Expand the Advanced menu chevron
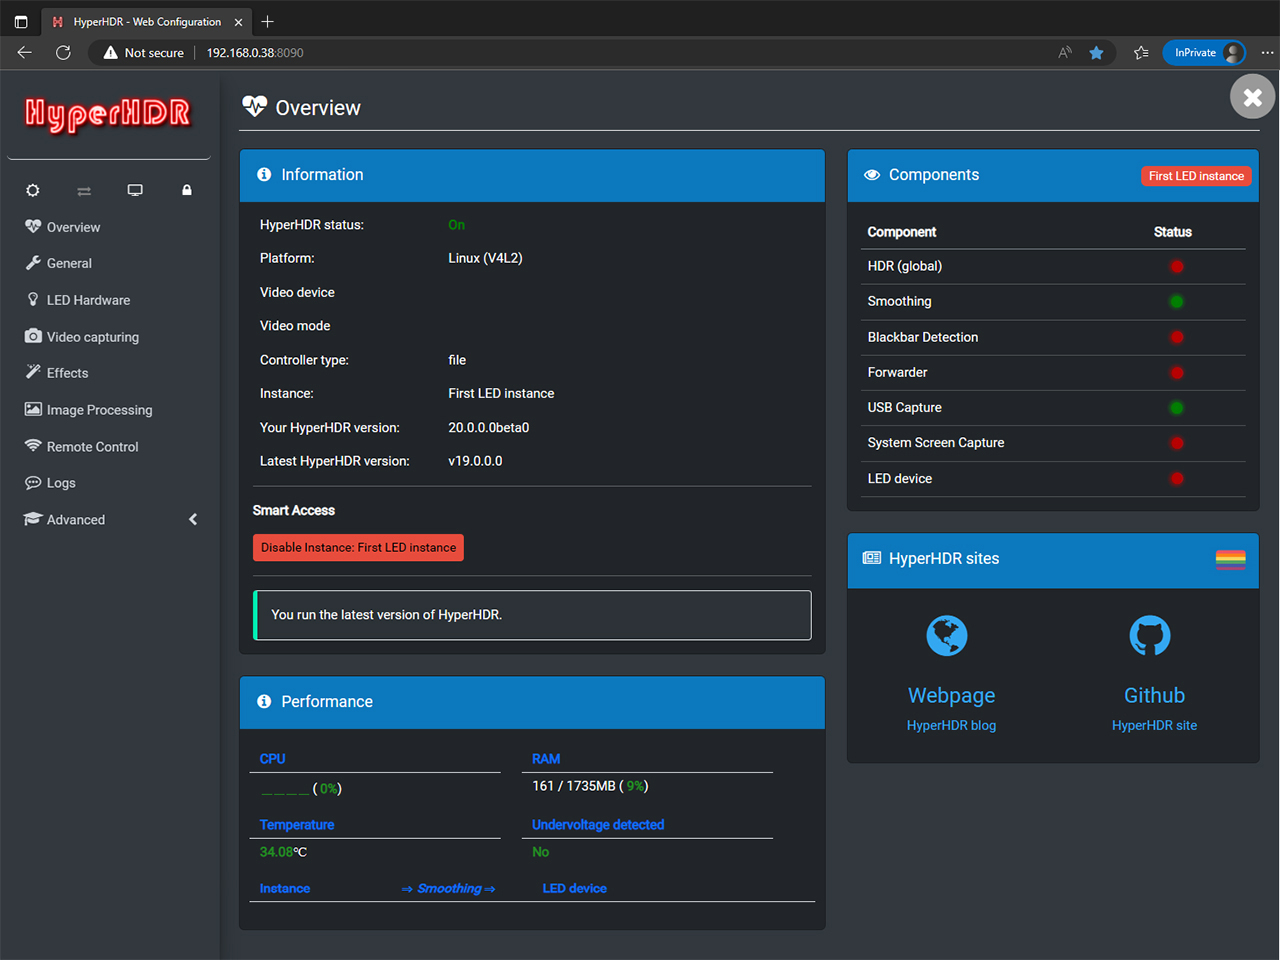Viewport: 1280px width, 960px height. [x=193, y=519]
